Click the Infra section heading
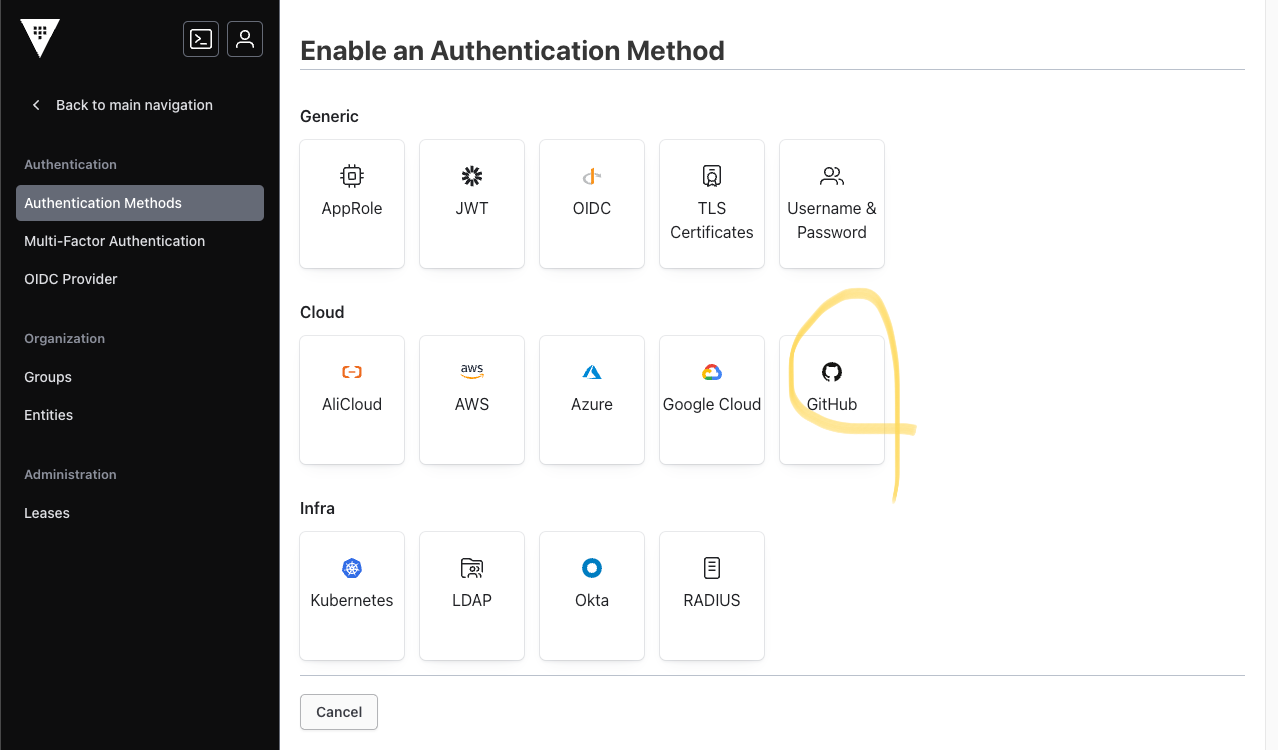 coord(317,508)
